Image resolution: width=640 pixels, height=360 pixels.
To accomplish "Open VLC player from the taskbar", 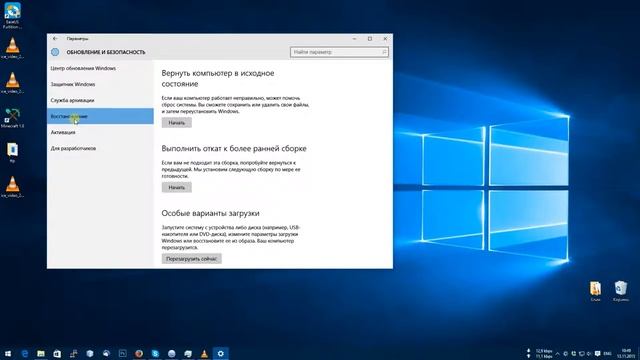I will (204, 353).
